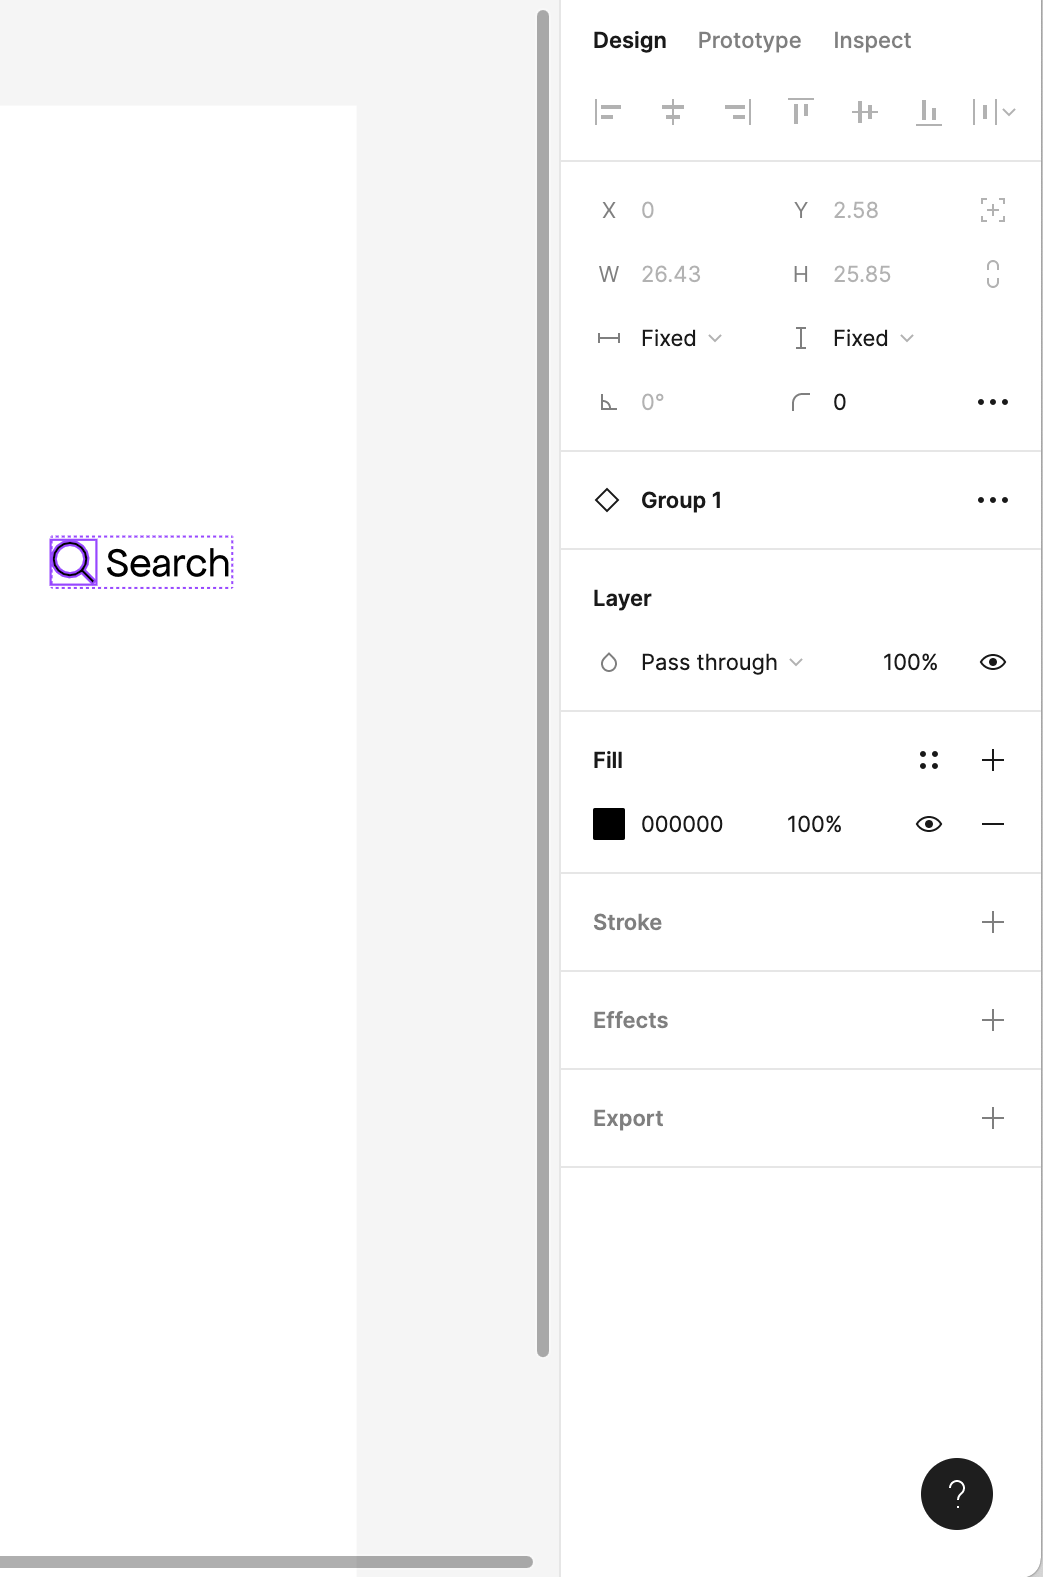The height and width of the screenshot is (1577, 1043).
Task: Click align vertical centers icon
Action: click(865, 112)
